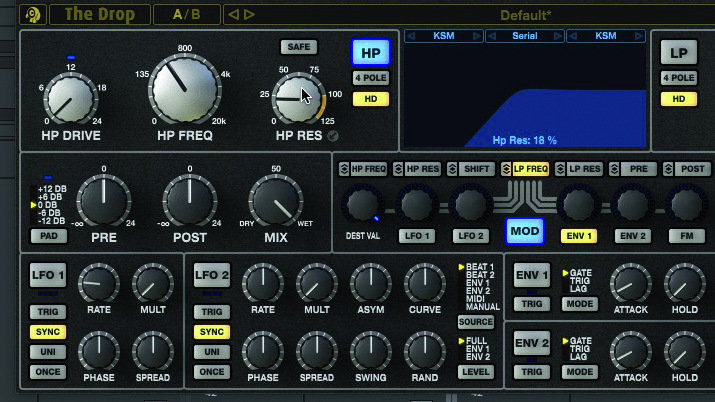
Task: Select the LFO 1 modulation source tab
Action: 417,236
